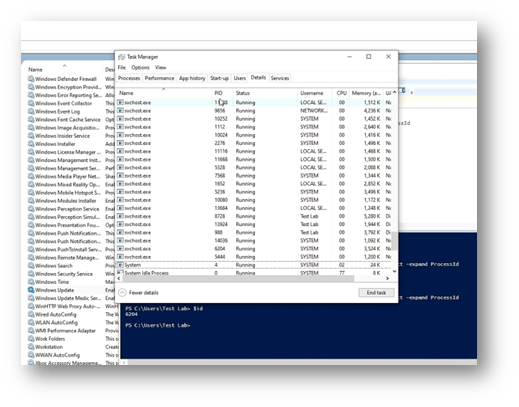Switch to the Processes tab
Image resolution: width=519 pixels, height=407 pixels.
129,78
